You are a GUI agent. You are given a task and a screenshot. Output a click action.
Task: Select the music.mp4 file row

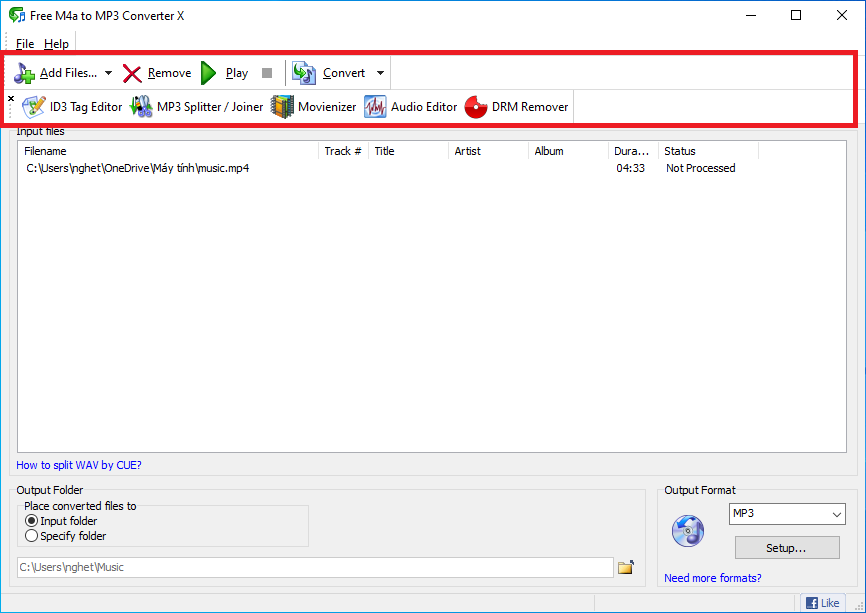click(137, 168)
